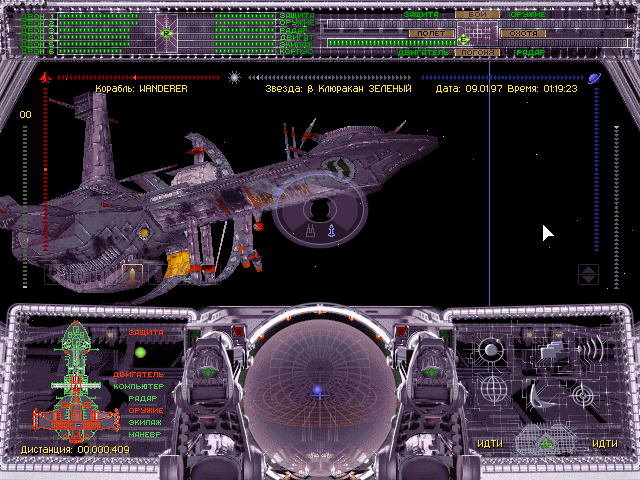Select the blue rocket icon in targeting ring
Screen dimensions: 640x480
(x=331, y=231)
